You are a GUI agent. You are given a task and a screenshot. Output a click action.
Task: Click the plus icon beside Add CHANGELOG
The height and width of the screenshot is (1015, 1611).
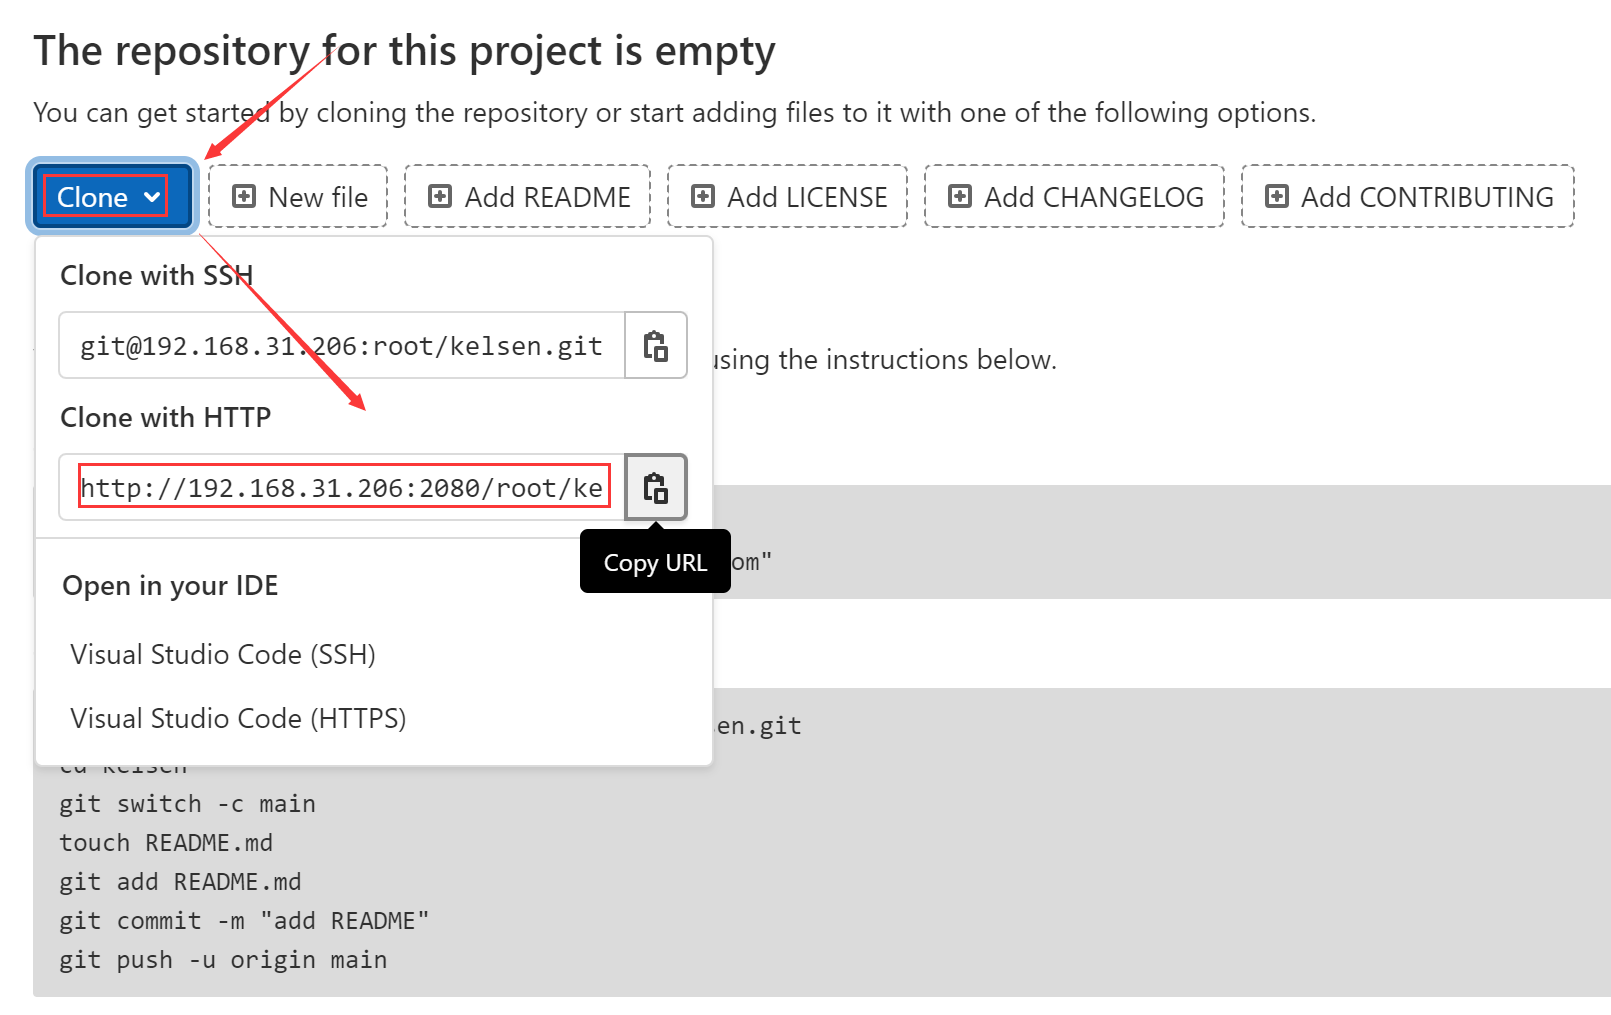coord(960,196)
